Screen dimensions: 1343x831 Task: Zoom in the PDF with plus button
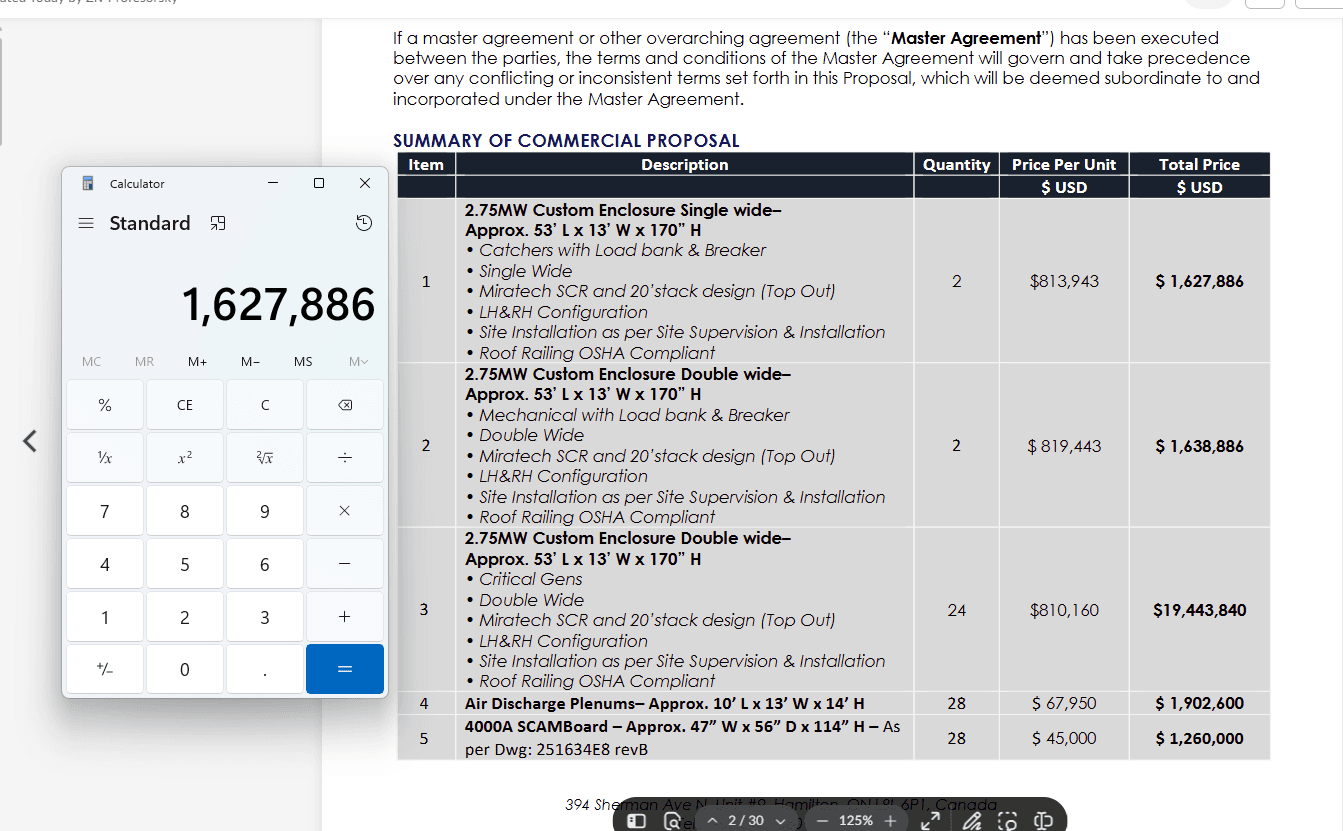tap(891, 821)
